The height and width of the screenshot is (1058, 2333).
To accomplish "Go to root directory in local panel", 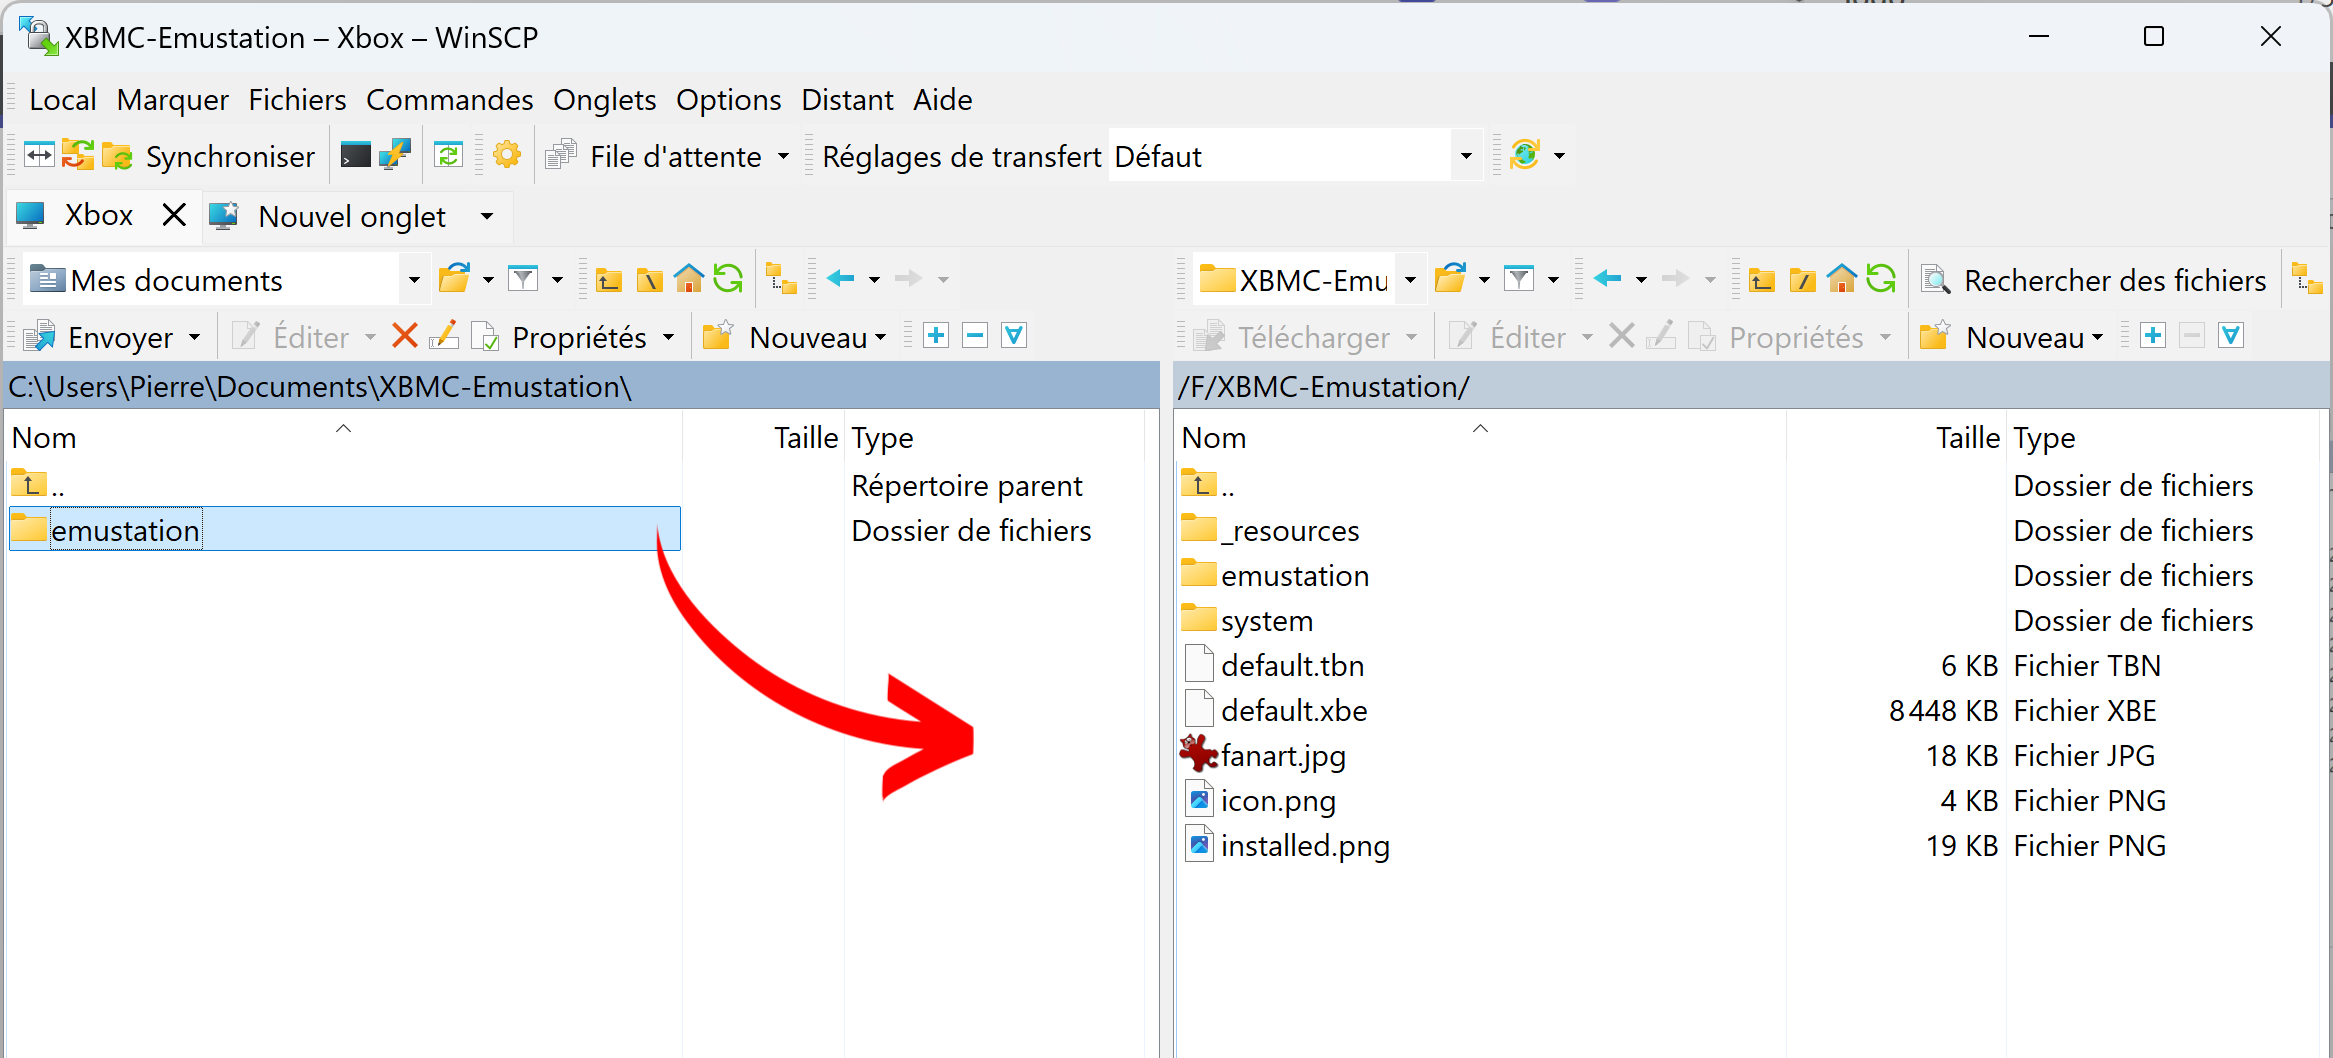I will 649,279.
